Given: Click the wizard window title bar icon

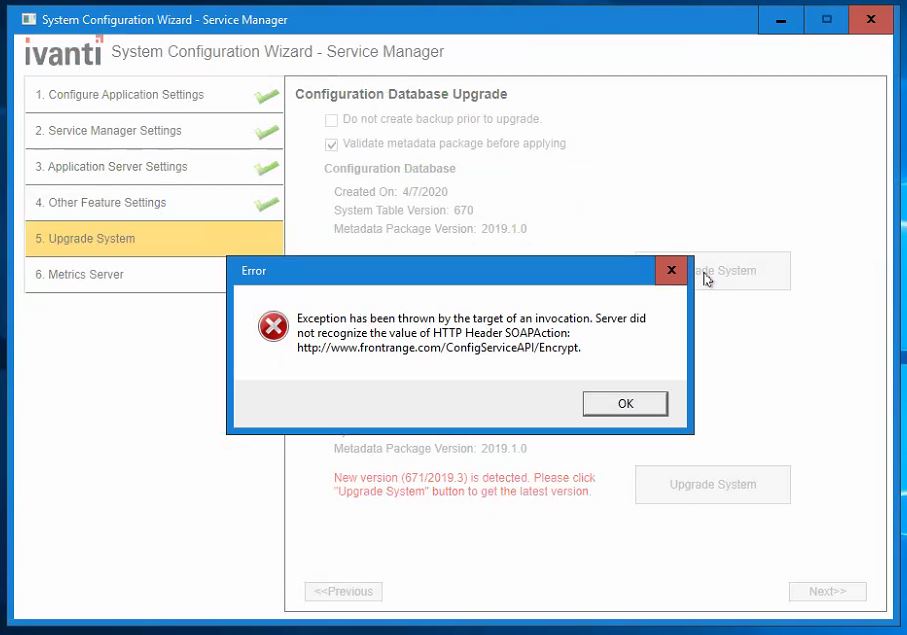Looking at the screenshot, I should (x=28, y=19).
